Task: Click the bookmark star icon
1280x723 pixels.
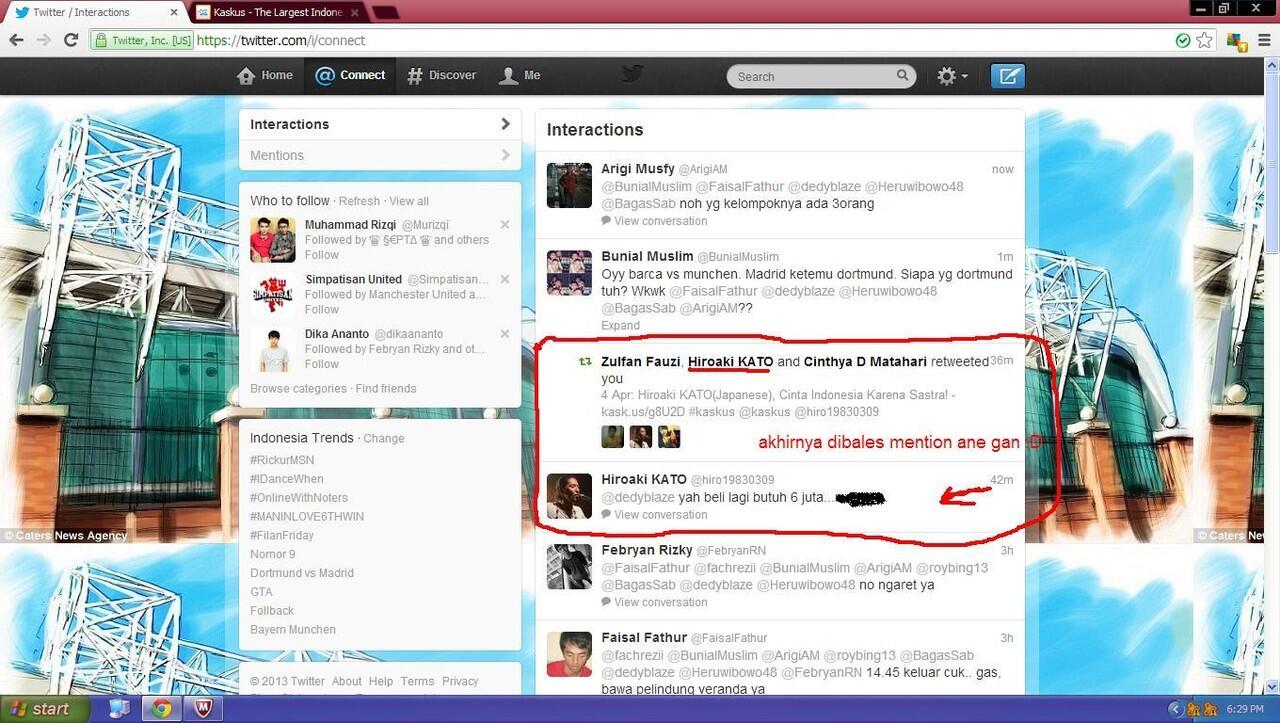Action: tap(1205, 40)
